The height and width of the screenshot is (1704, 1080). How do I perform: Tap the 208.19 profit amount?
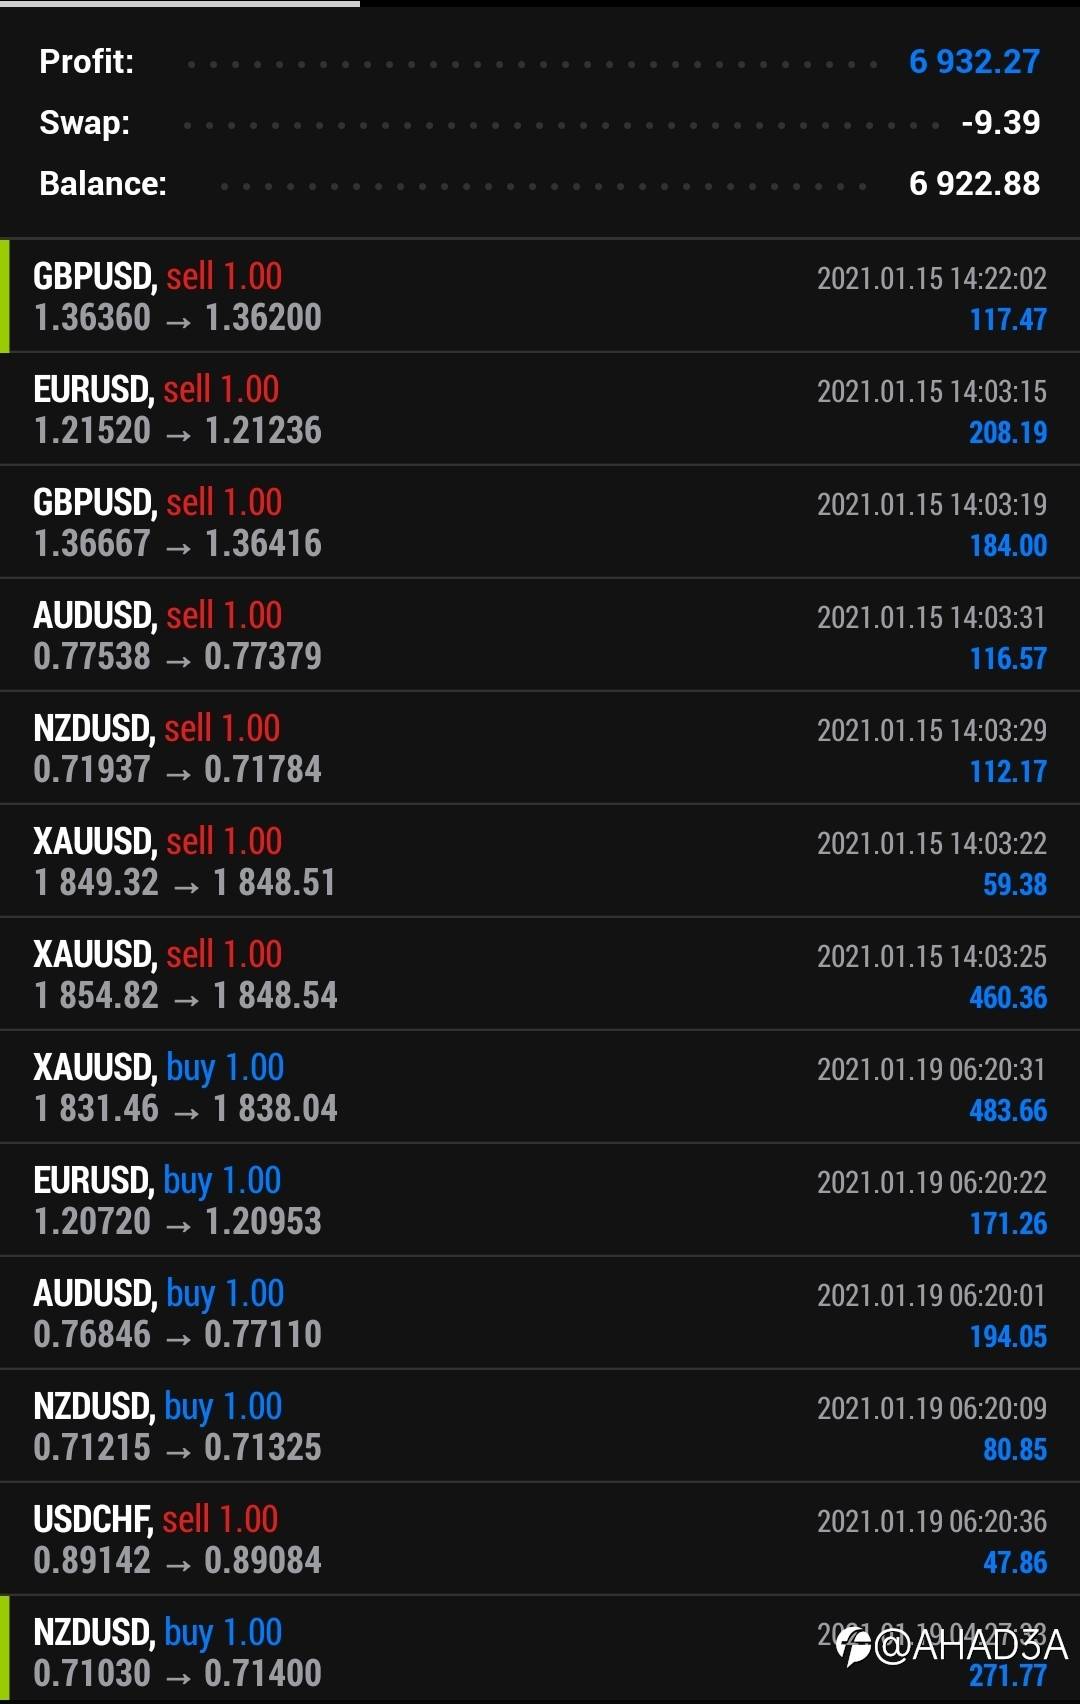tap(1008, 432)
